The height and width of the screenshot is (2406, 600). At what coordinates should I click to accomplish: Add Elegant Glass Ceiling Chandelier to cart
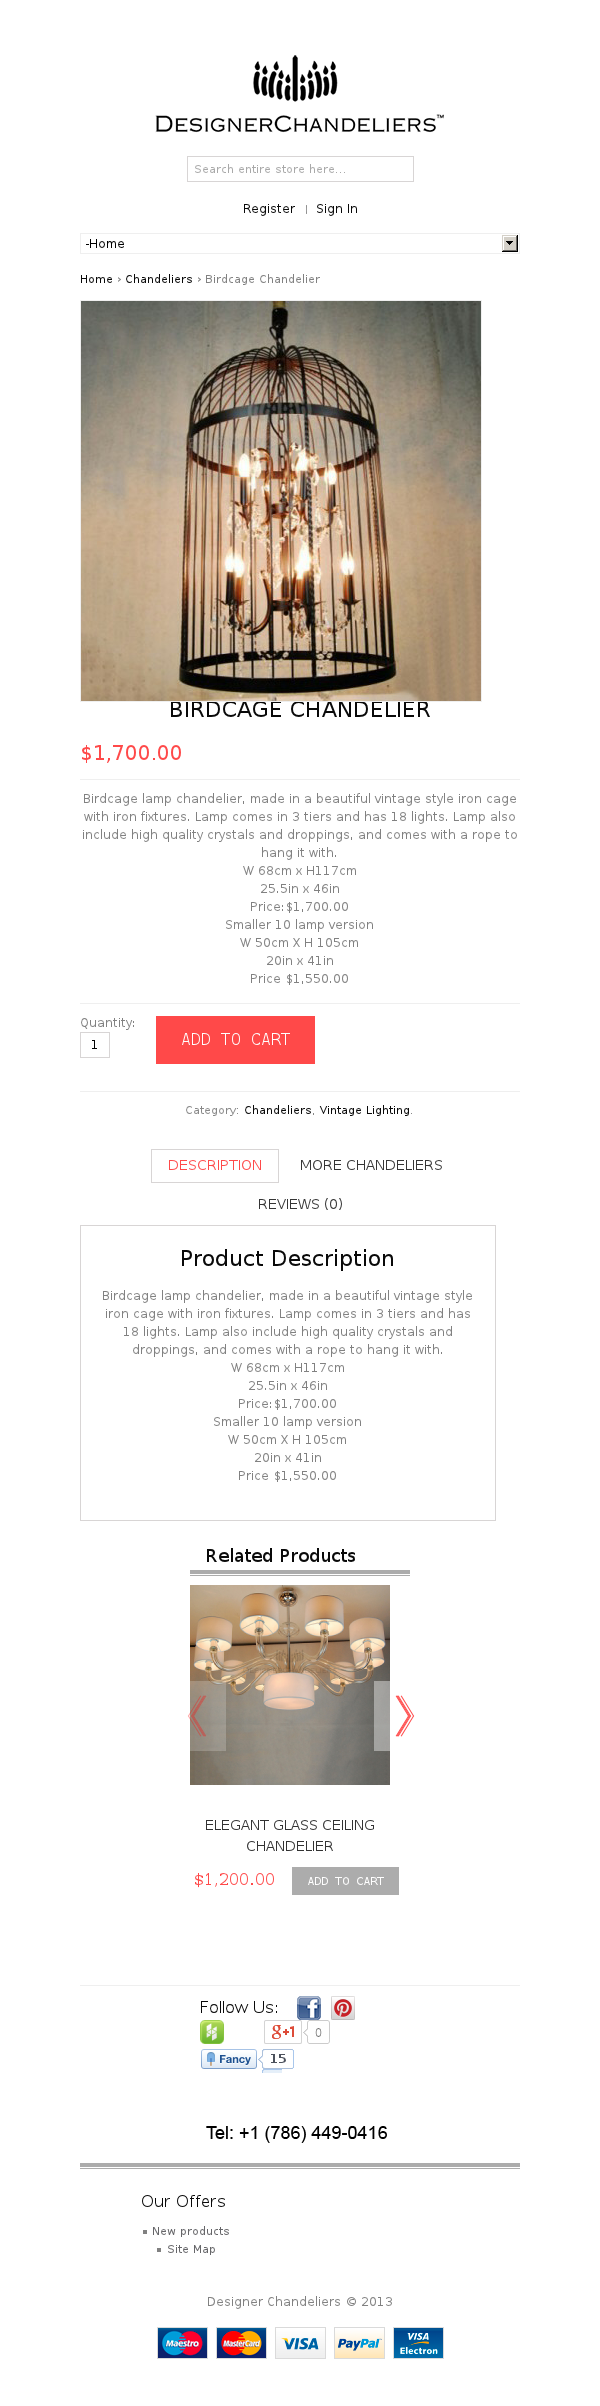coord(345,1881)
